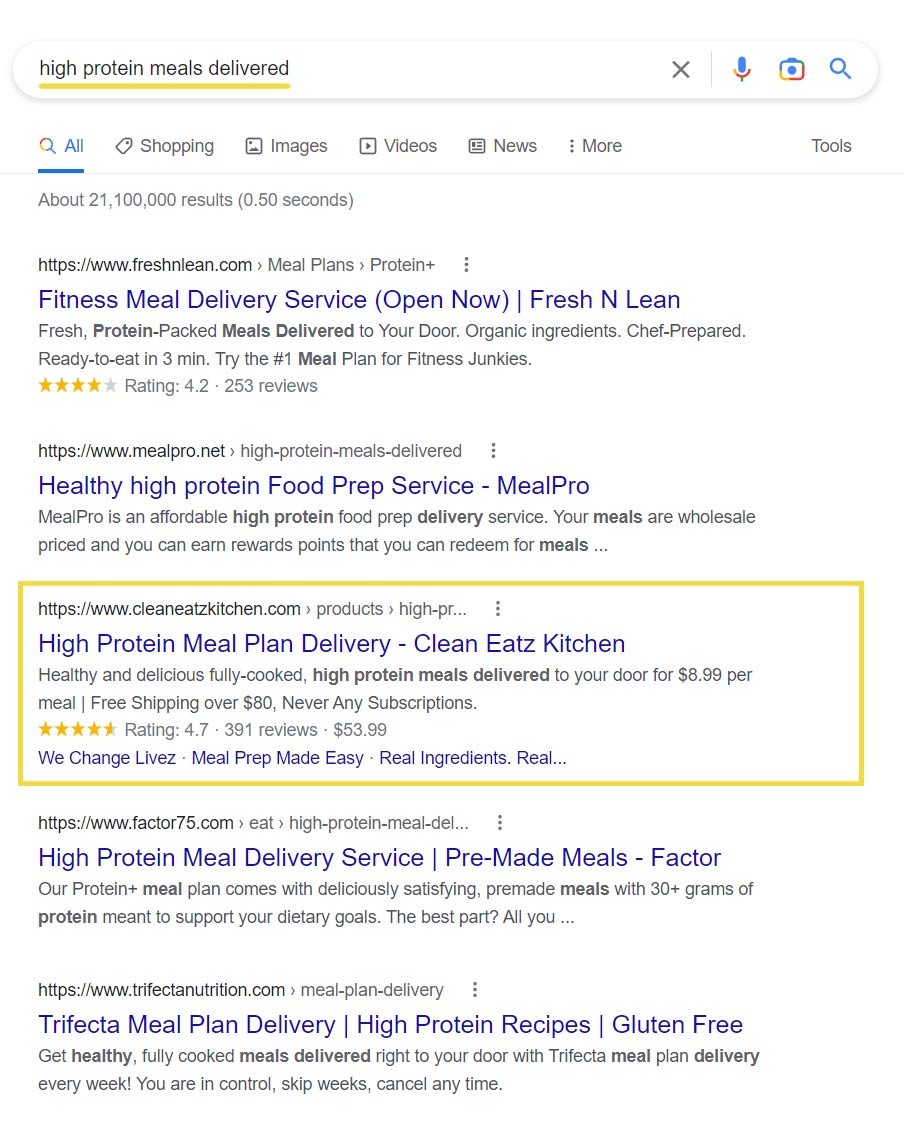Expand the More search categories menu

(594, 146)
